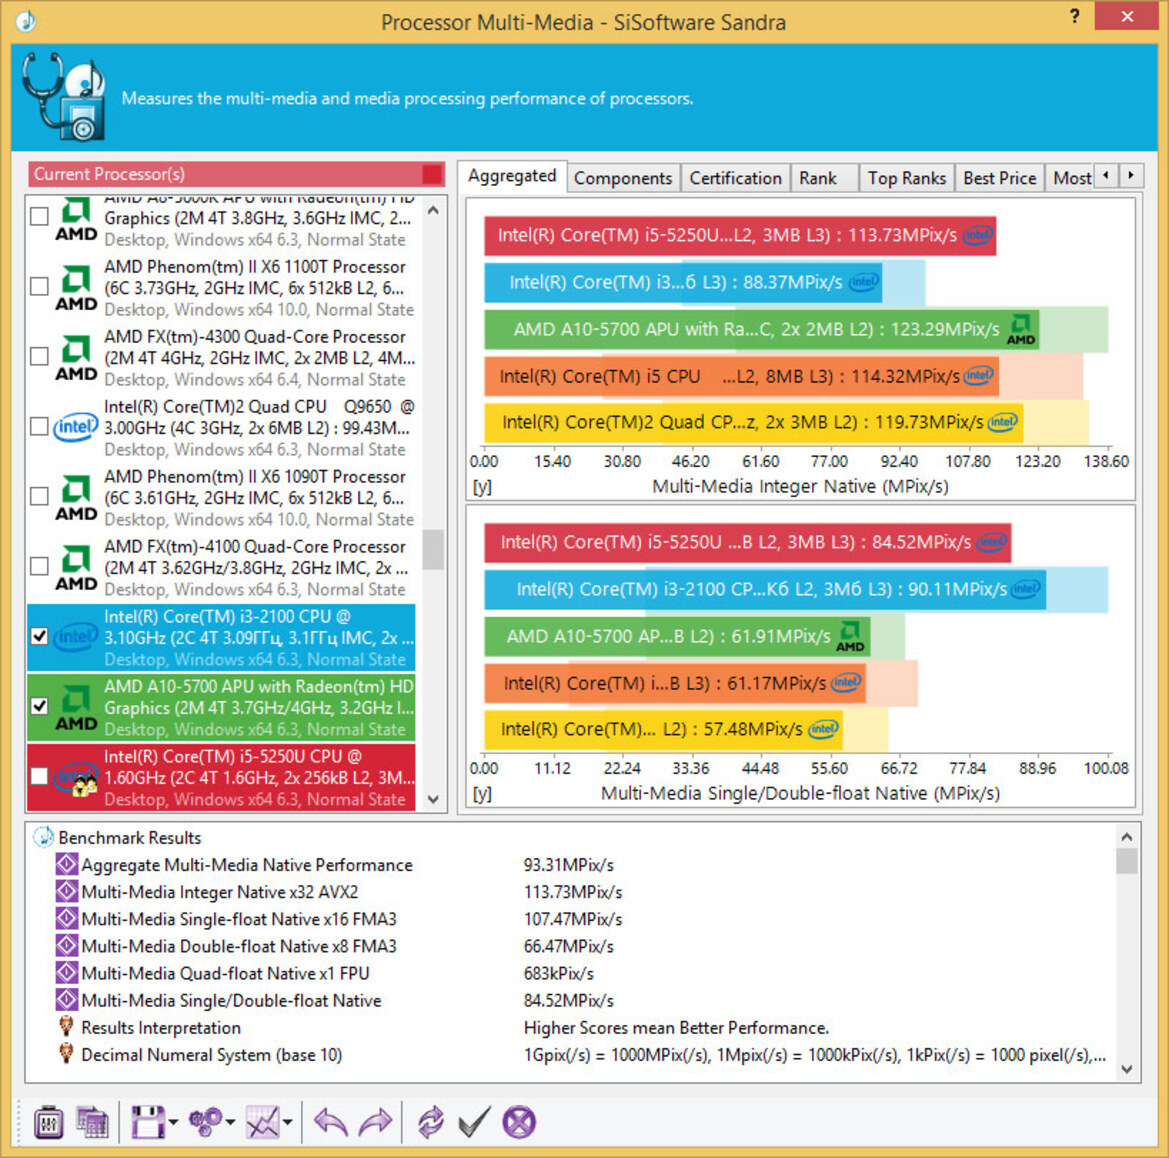
Task: Uncheck the AMD A10-5700 APU checkbox
Action: point(40,706)
